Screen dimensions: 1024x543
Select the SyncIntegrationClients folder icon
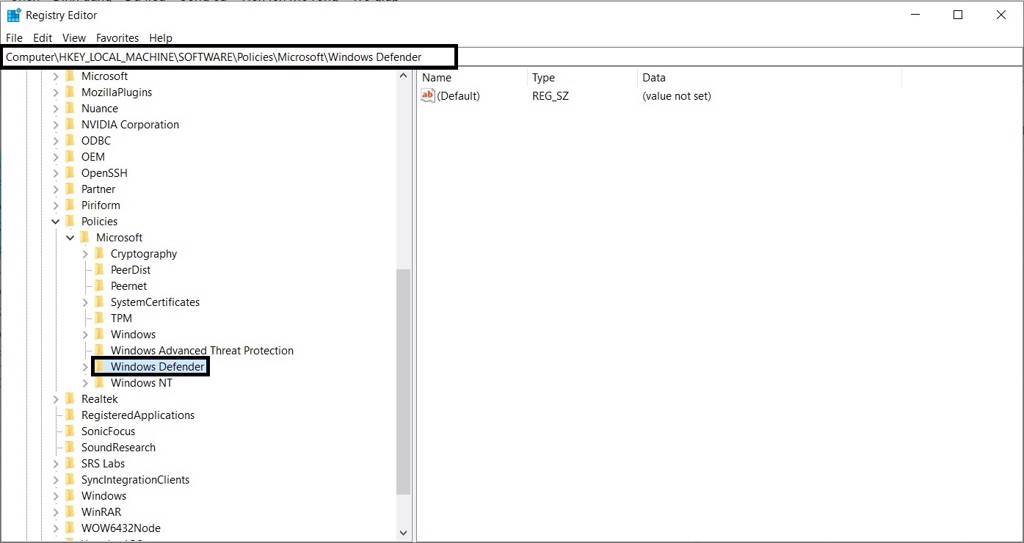71,480
